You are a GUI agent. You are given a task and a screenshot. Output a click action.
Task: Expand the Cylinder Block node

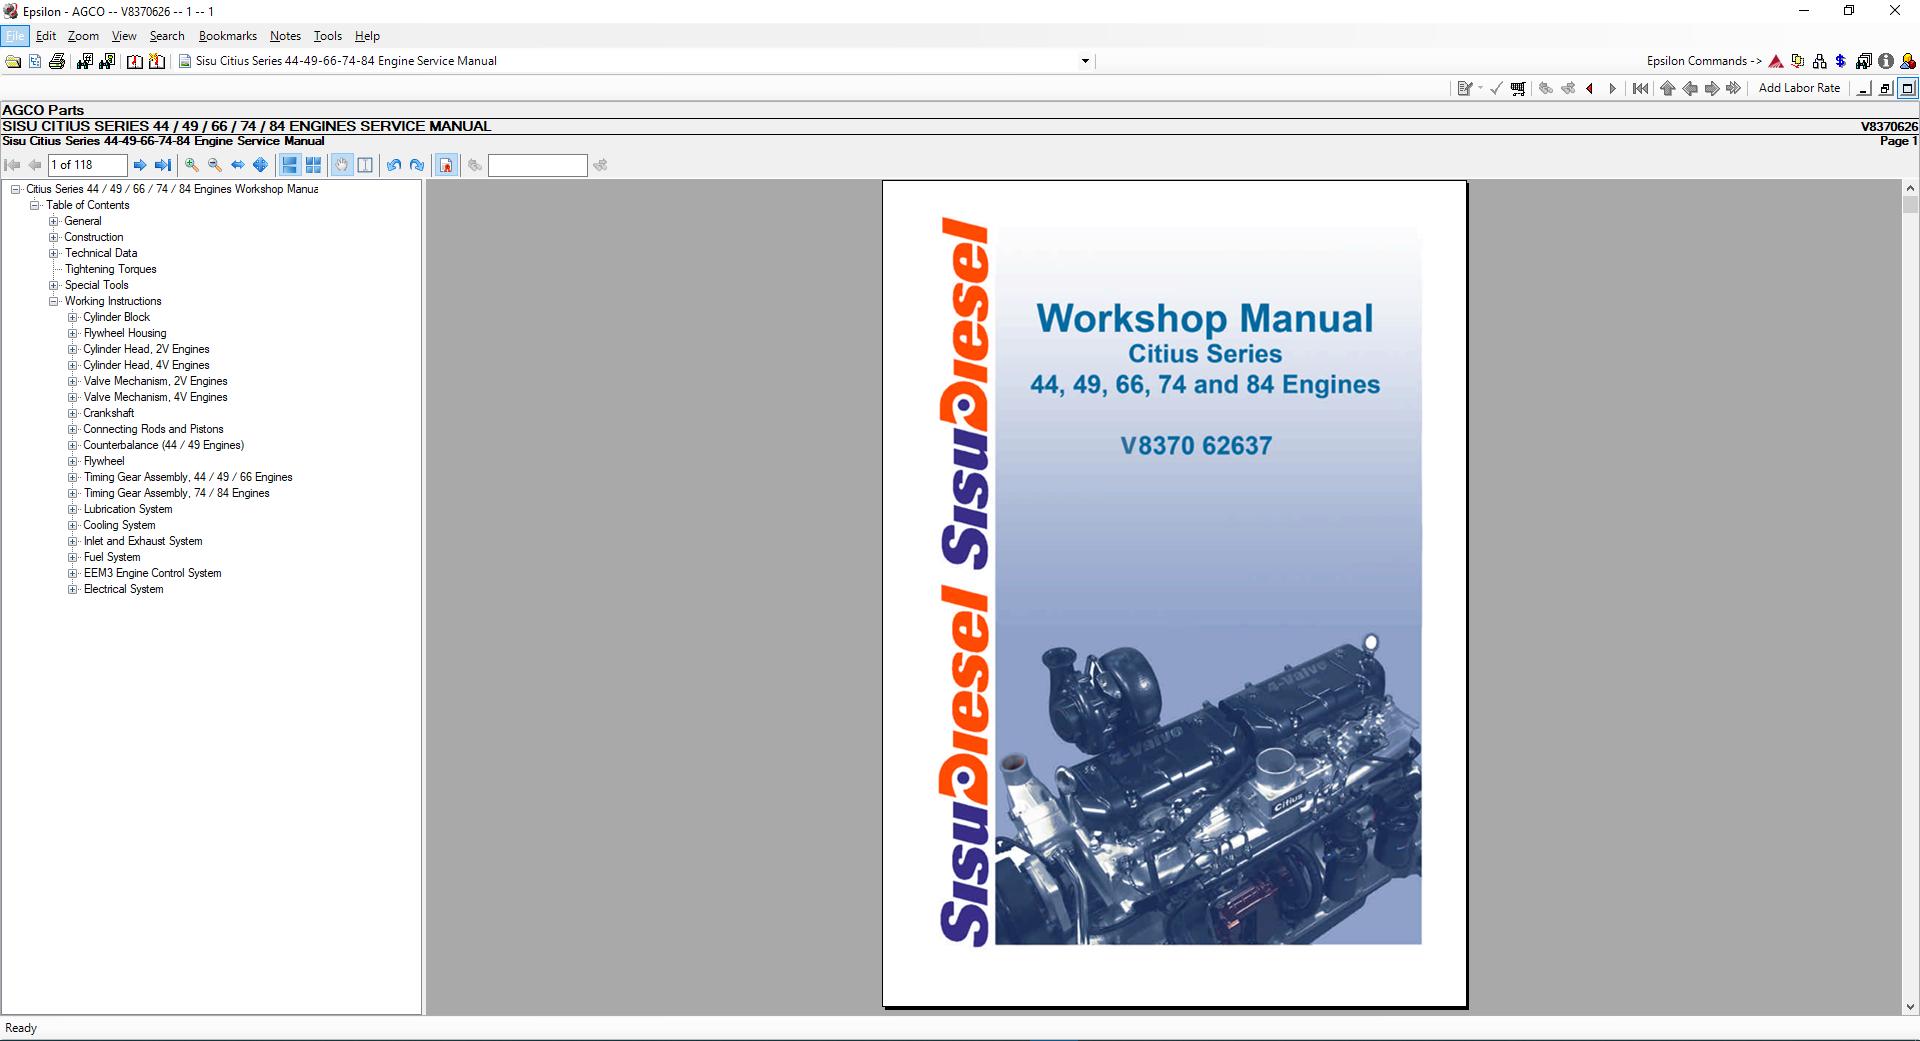73,317
